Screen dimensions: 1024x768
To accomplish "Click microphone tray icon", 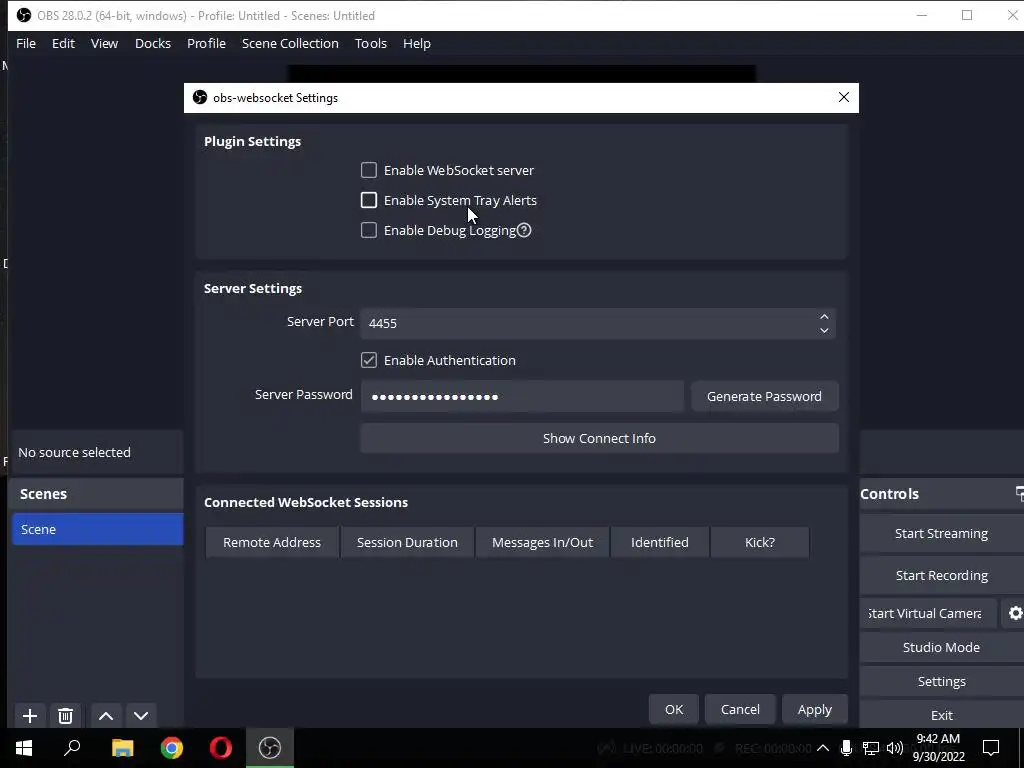I will [846, 748].
